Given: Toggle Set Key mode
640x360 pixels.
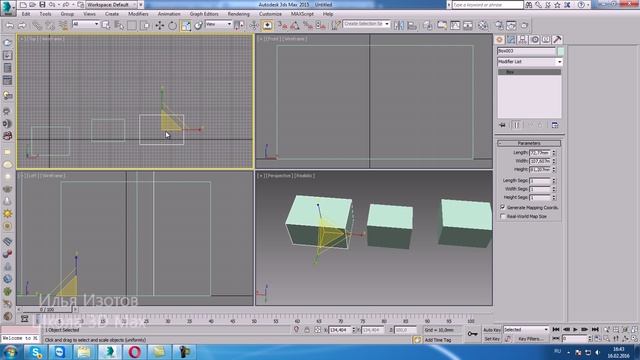Looking at the screenshot, I should click(x=492, y=339).
